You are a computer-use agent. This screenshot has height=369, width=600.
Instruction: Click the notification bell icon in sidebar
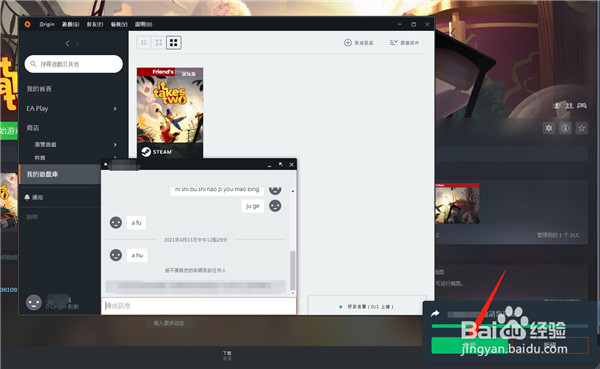pos(27,197)
